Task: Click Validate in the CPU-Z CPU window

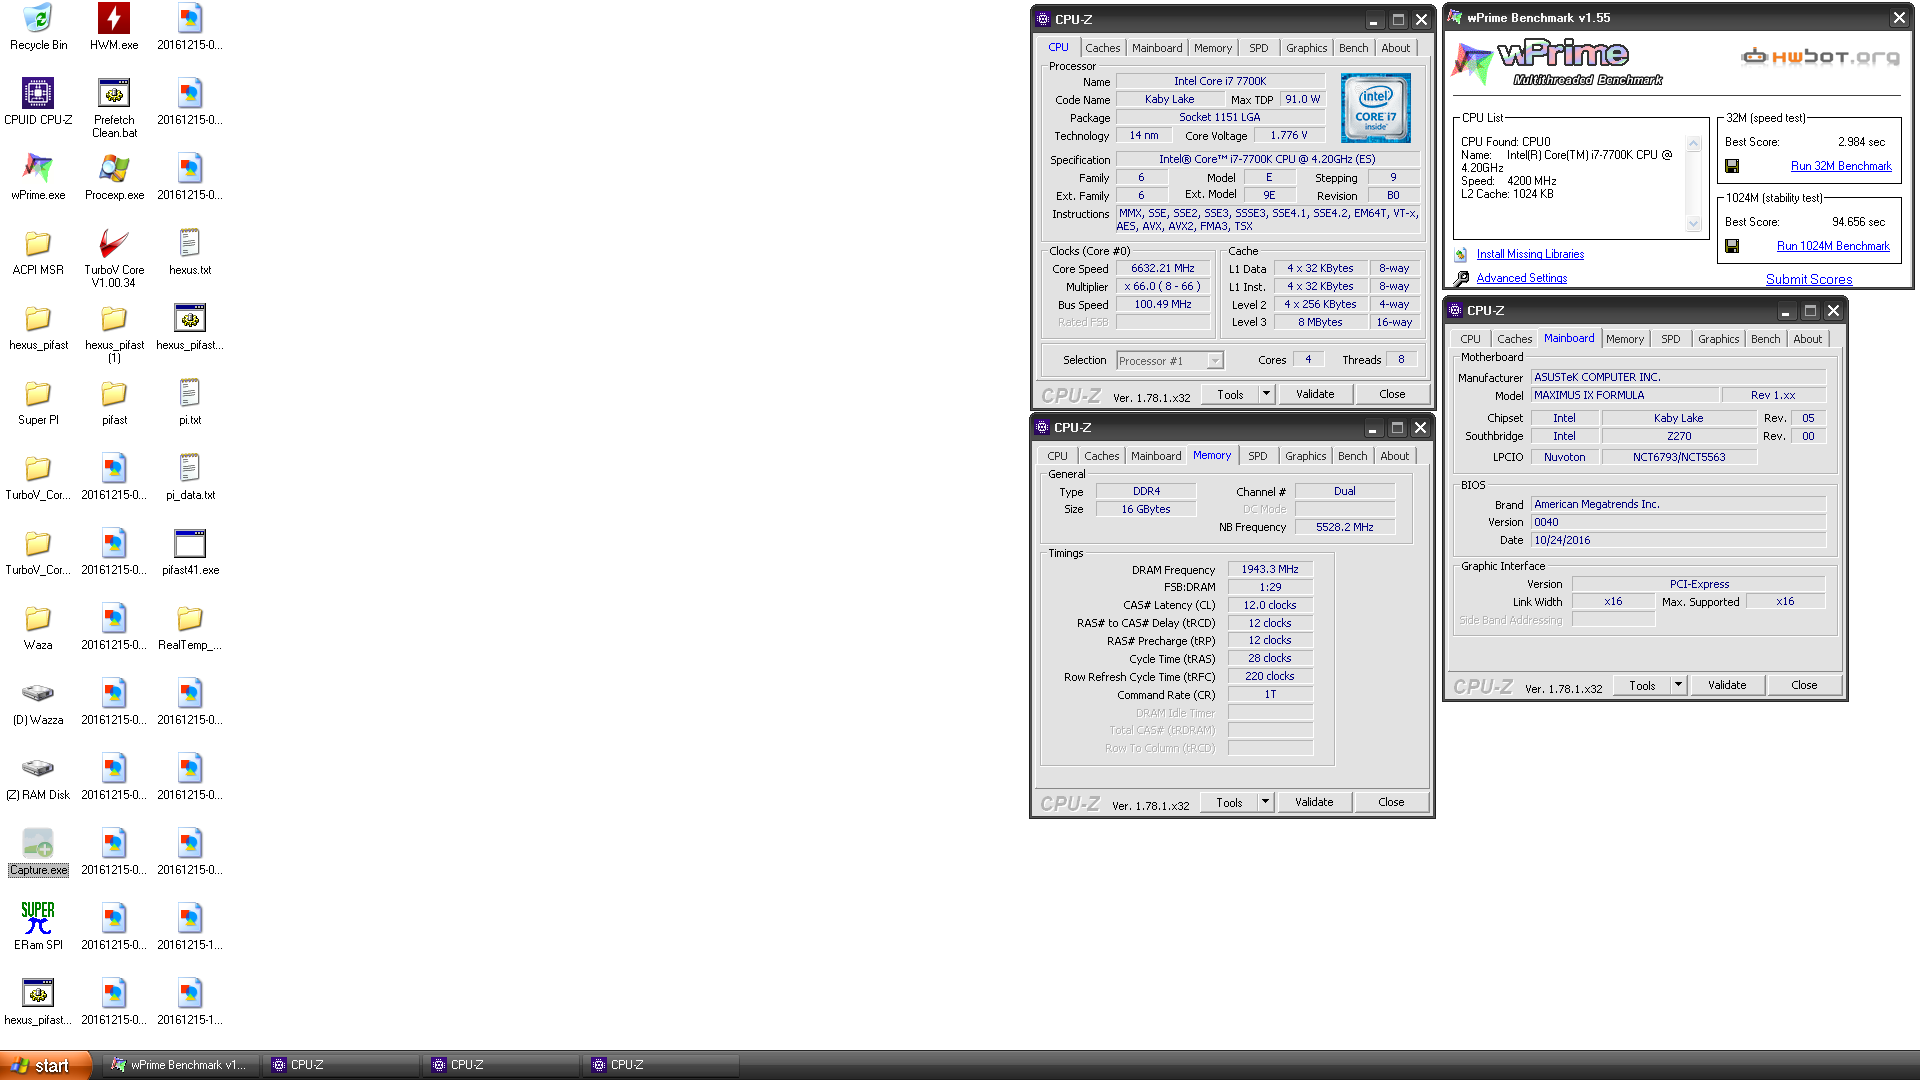Action: 1315,394
